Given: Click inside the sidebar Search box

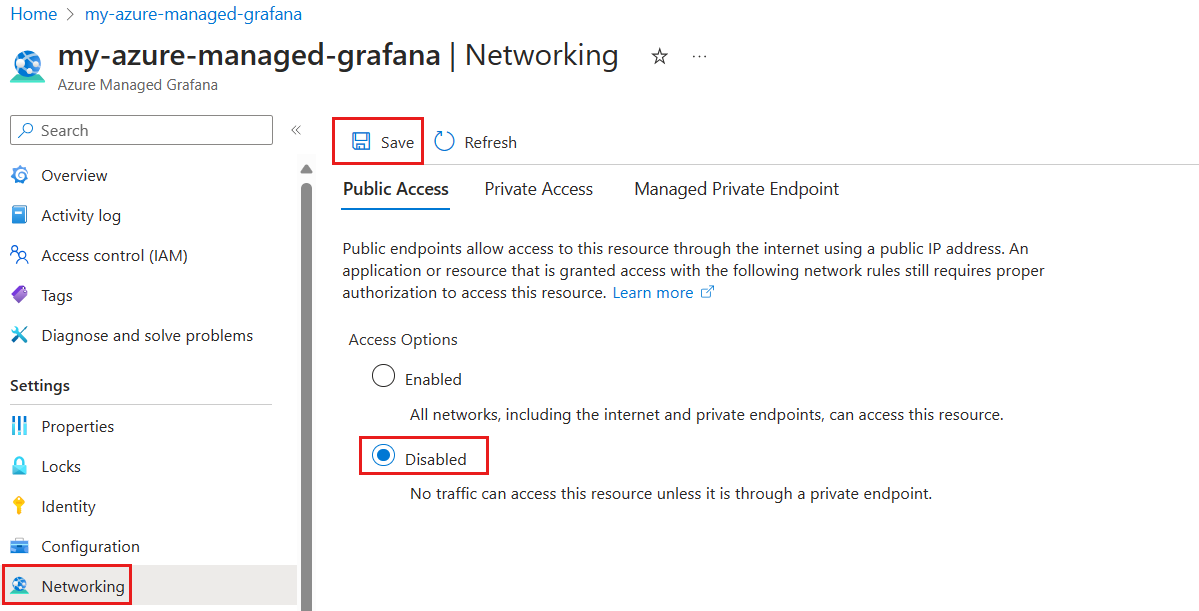Looking at the screenshot, I should point(140,130).
